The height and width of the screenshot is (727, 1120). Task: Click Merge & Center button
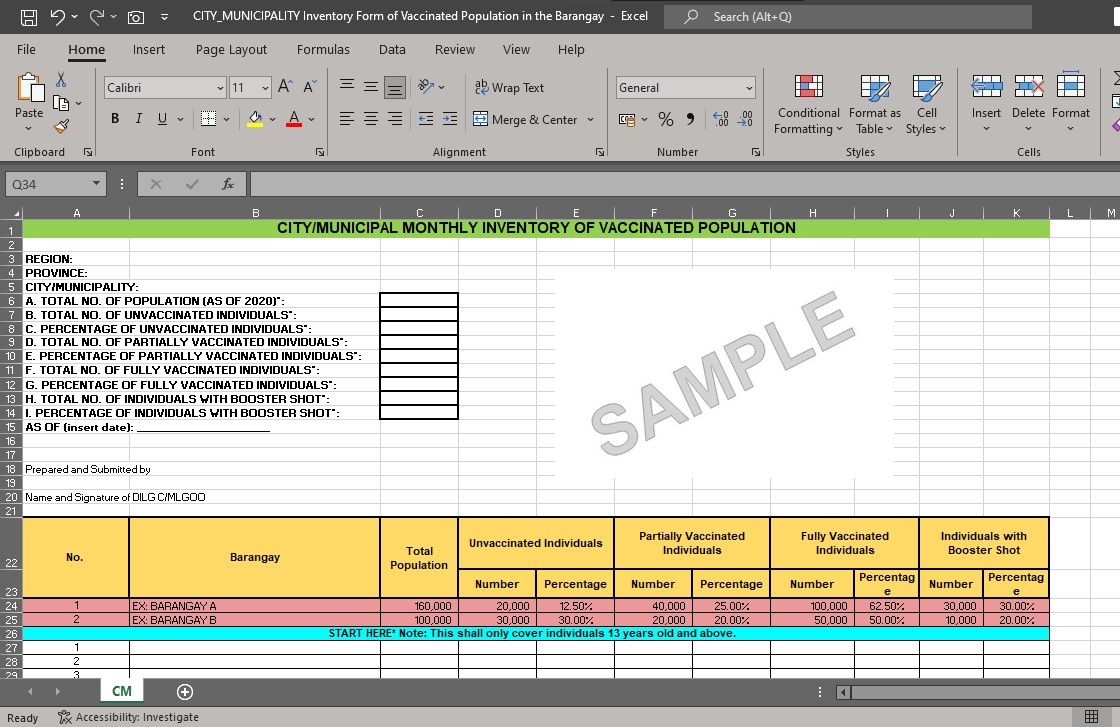point(525,119)
